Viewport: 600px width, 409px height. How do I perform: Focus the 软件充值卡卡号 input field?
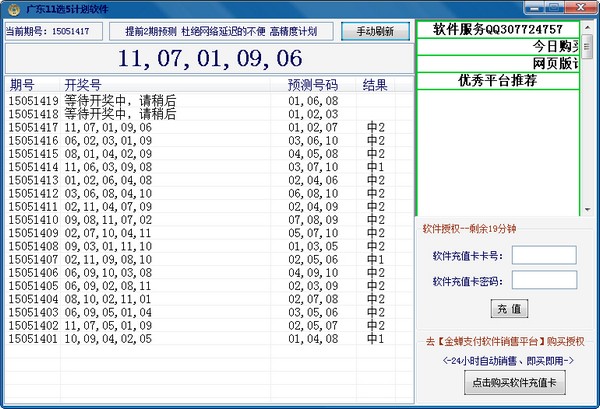544,255
